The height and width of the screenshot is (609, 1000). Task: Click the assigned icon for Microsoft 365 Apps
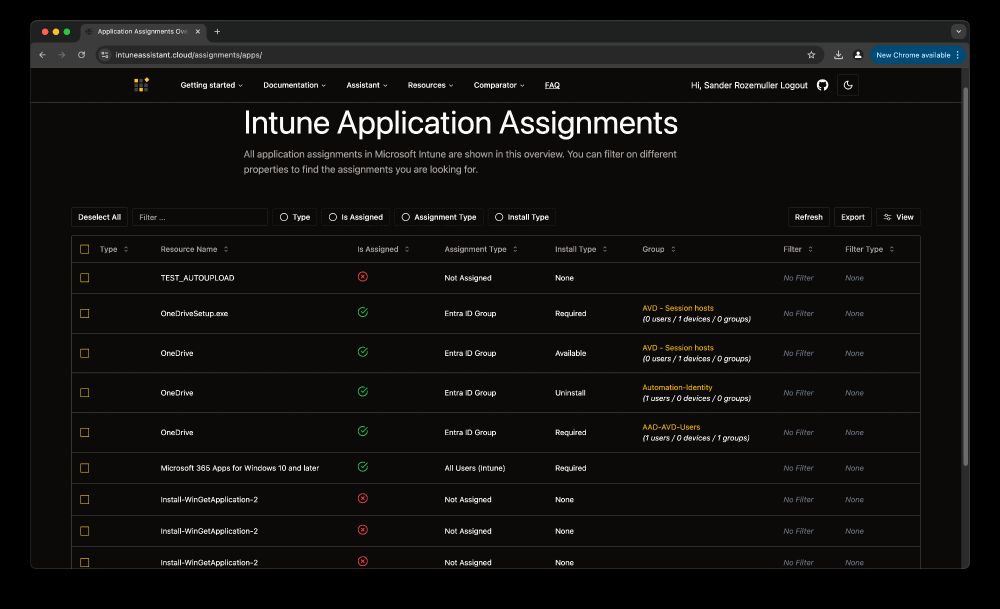pyautogui.click(x=363, y=467)
